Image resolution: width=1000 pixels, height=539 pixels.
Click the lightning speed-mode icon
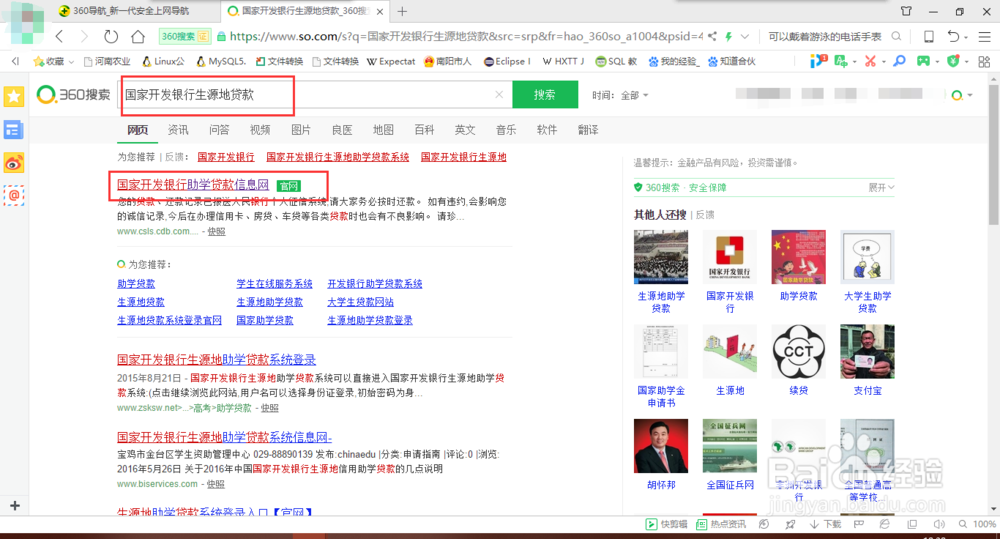728,36
